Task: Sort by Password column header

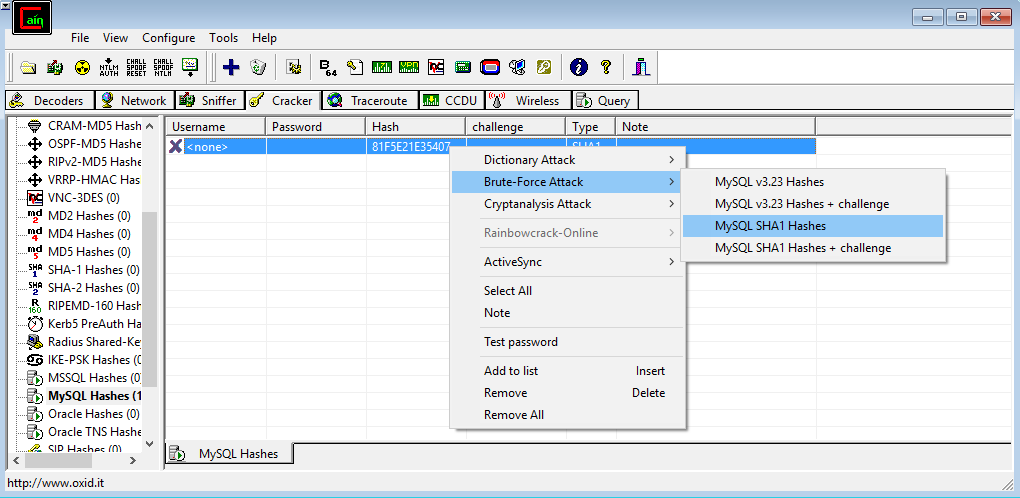Action: 315,127
